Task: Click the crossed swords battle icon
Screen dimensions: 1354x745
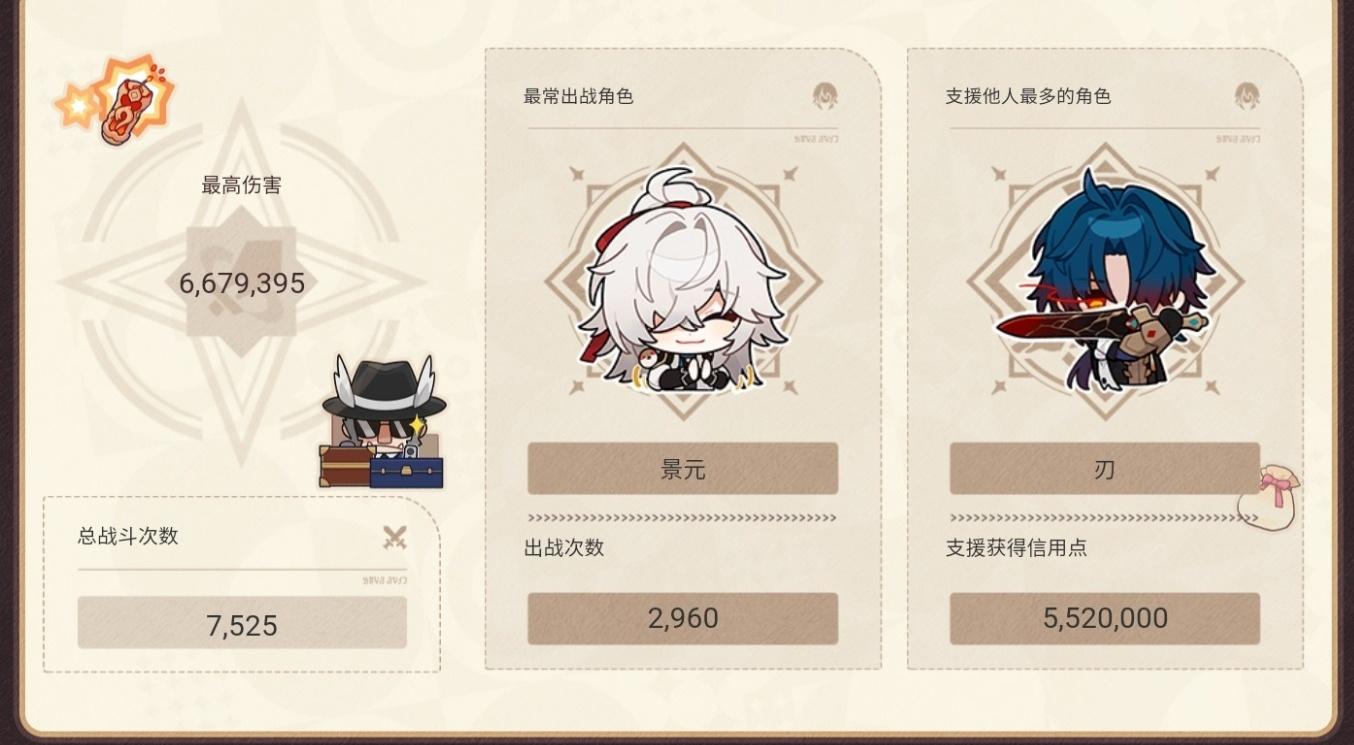Action: coord(395,537)
